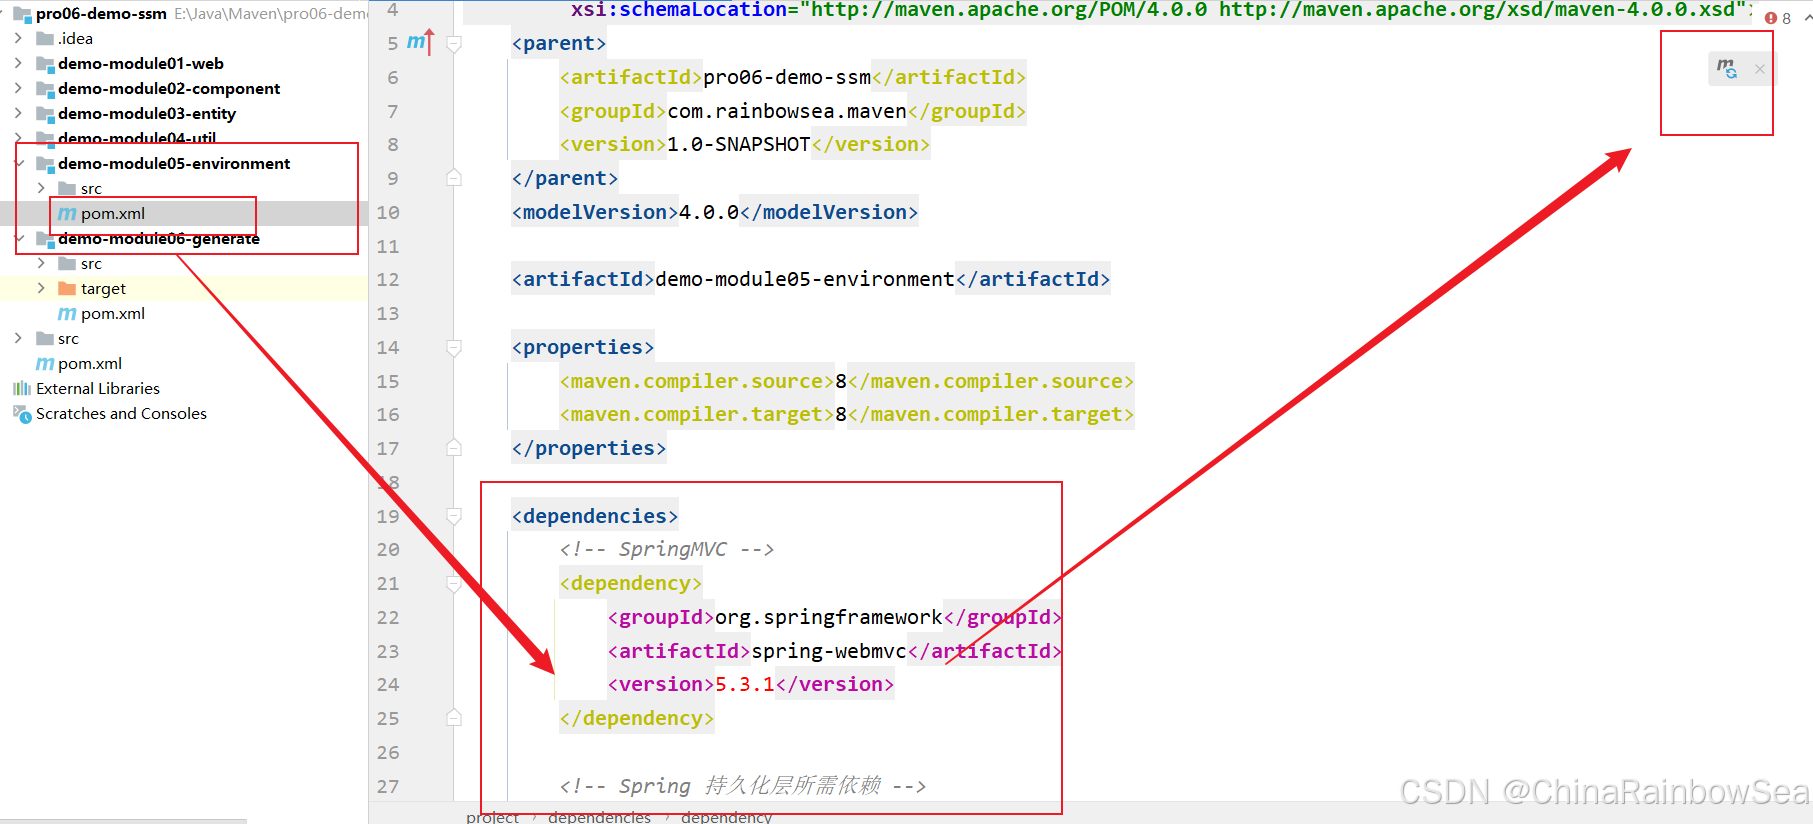Dismiss the floating Maven reload popup
This screenshot has height=824, width=1813.
coord(1760,69)
